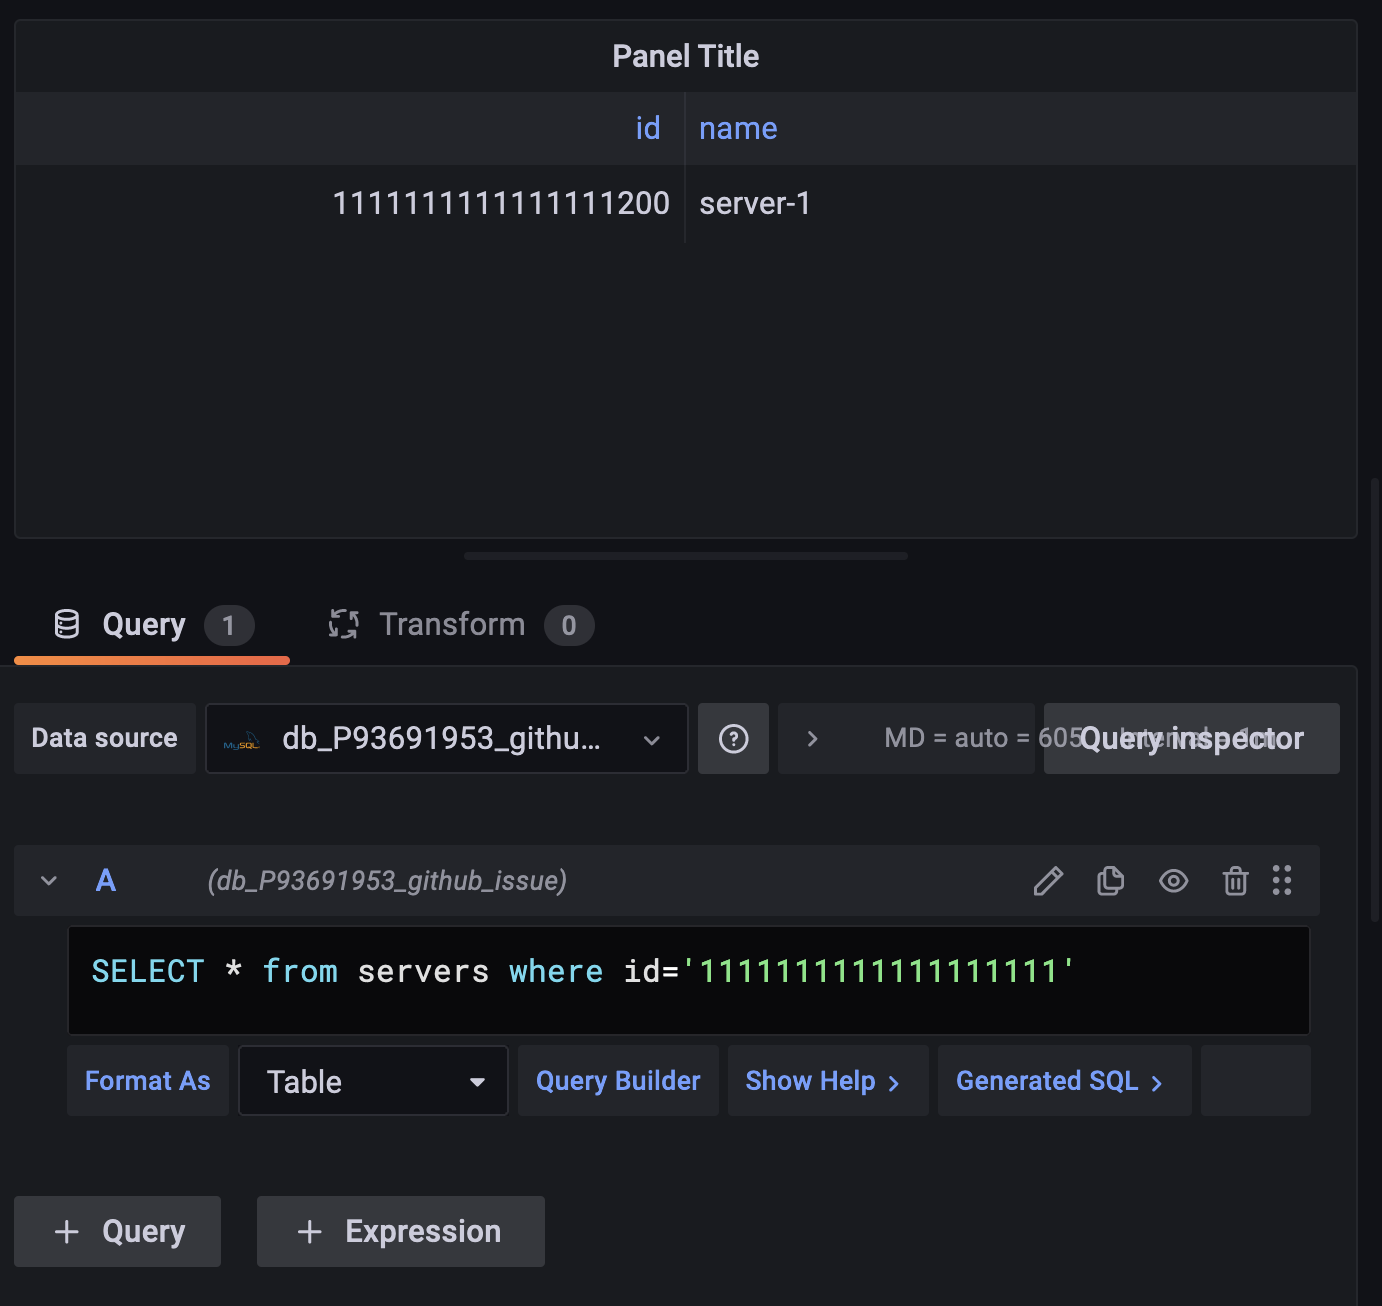The width and height of the screenshot is (1382, 1306).
Task: Click the Transform tab swap icon
Action: point(343,624)
